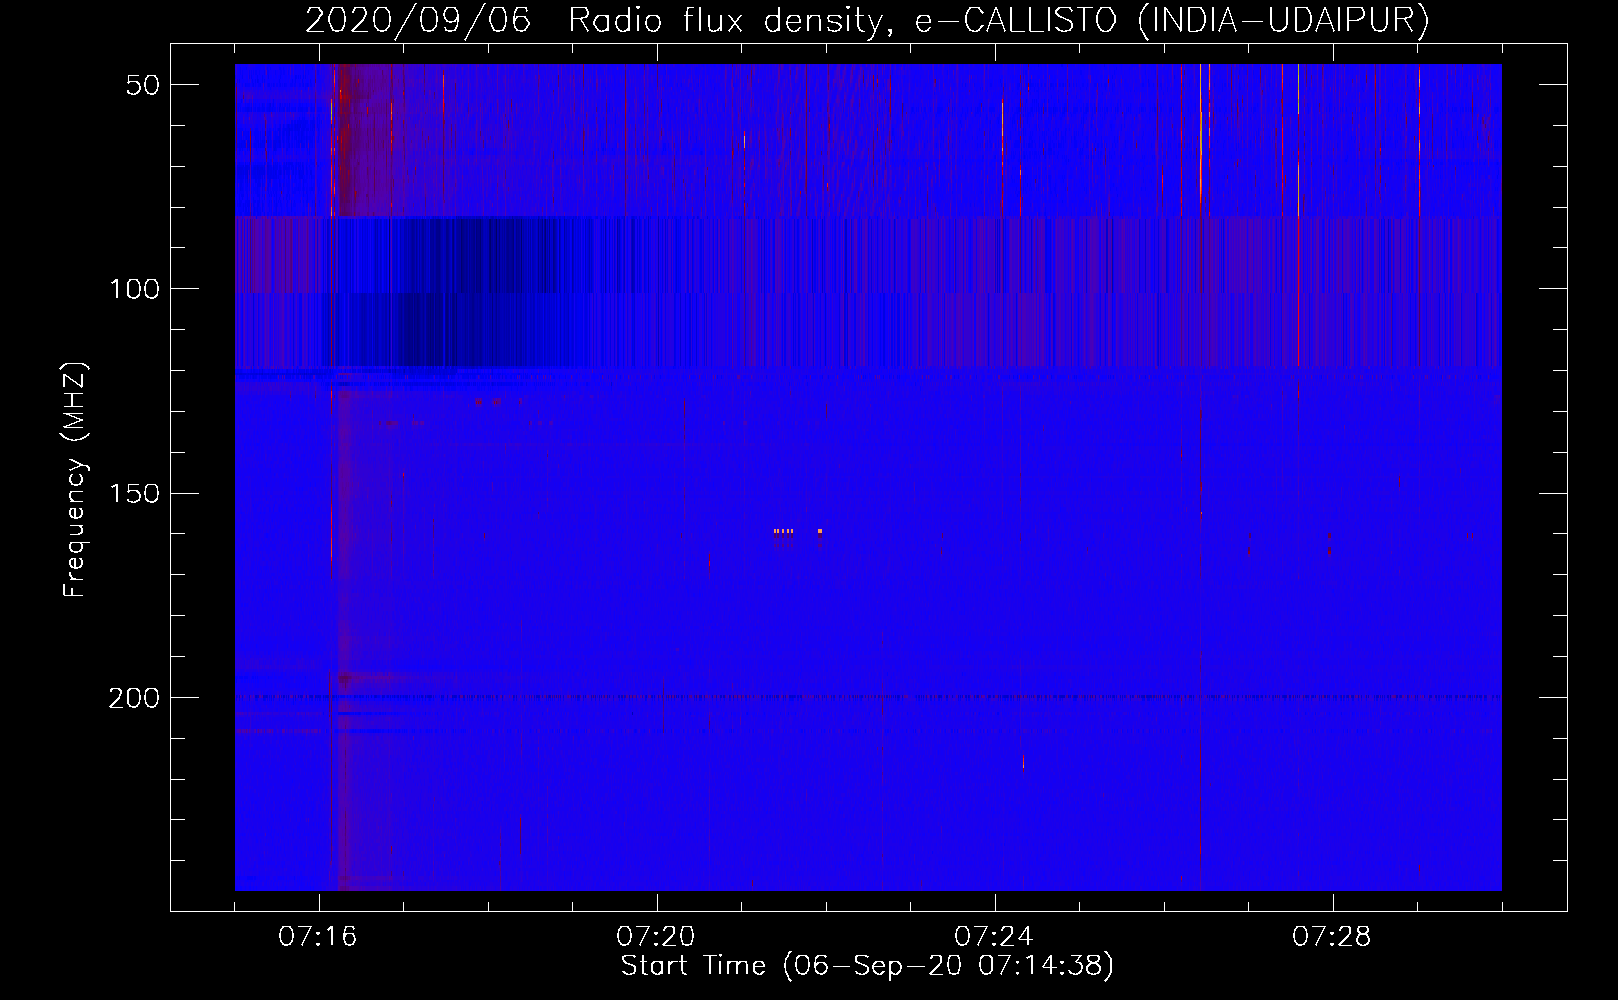Click the "Start Time (06-Sep-20 07:14:38)" label
The height and width of the screenshot is (1000, 1618).
coord(867,966)
